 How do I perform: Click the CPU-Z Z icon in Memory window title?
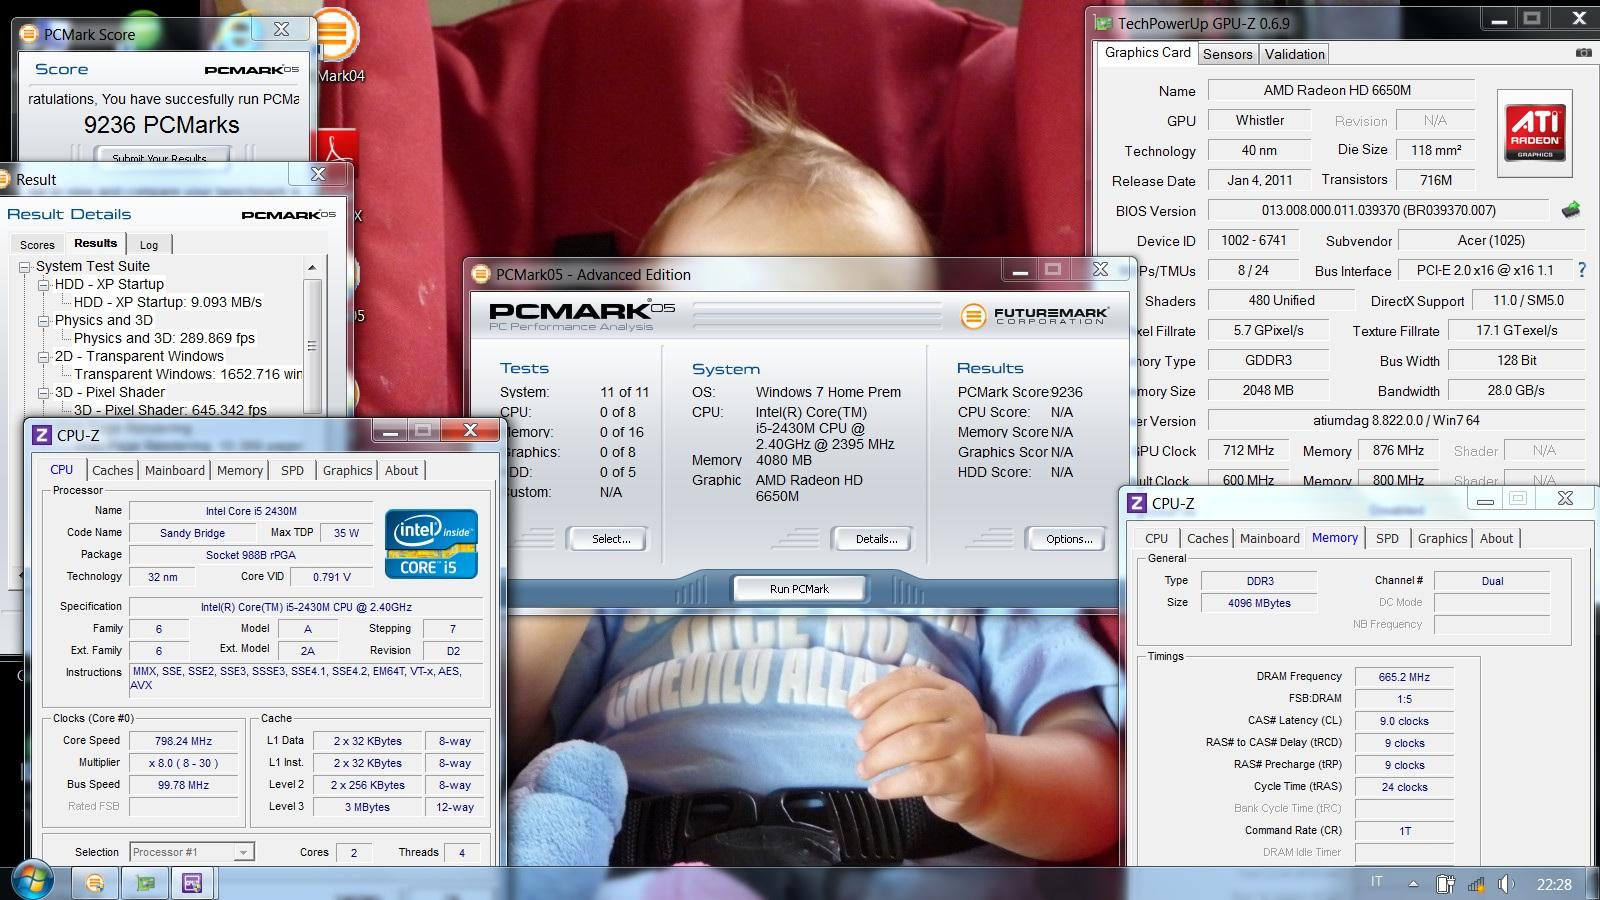tap(1136, 503)
